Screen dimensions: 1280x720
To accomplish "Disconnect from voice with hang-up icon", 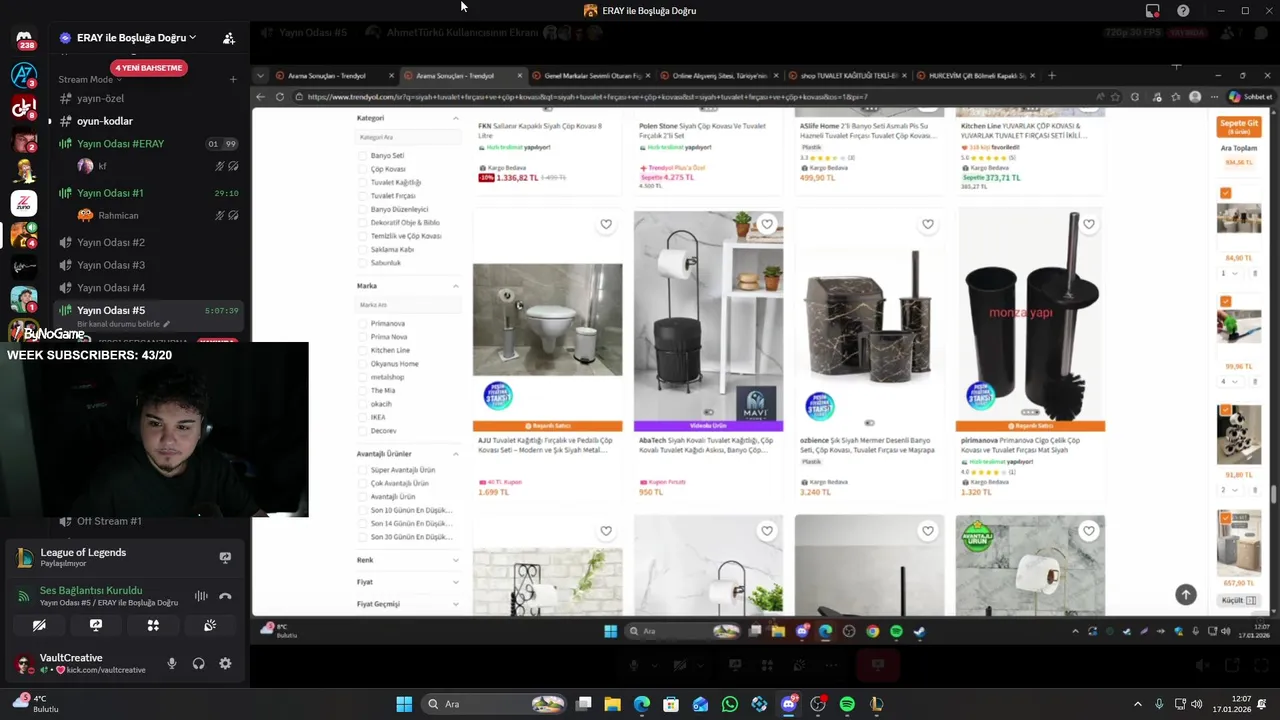I will click(x=225, y=596).
